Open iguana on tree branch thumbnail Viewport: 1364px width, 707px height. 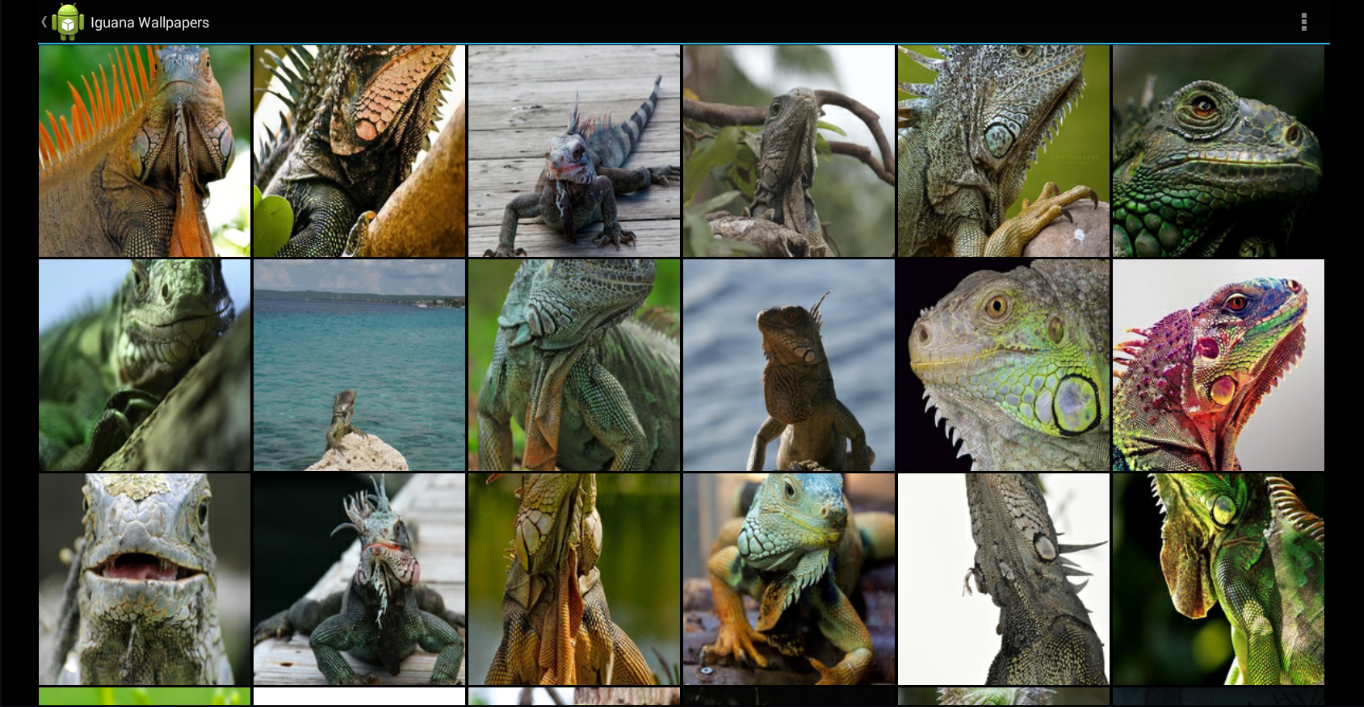[x=789, y=151]
